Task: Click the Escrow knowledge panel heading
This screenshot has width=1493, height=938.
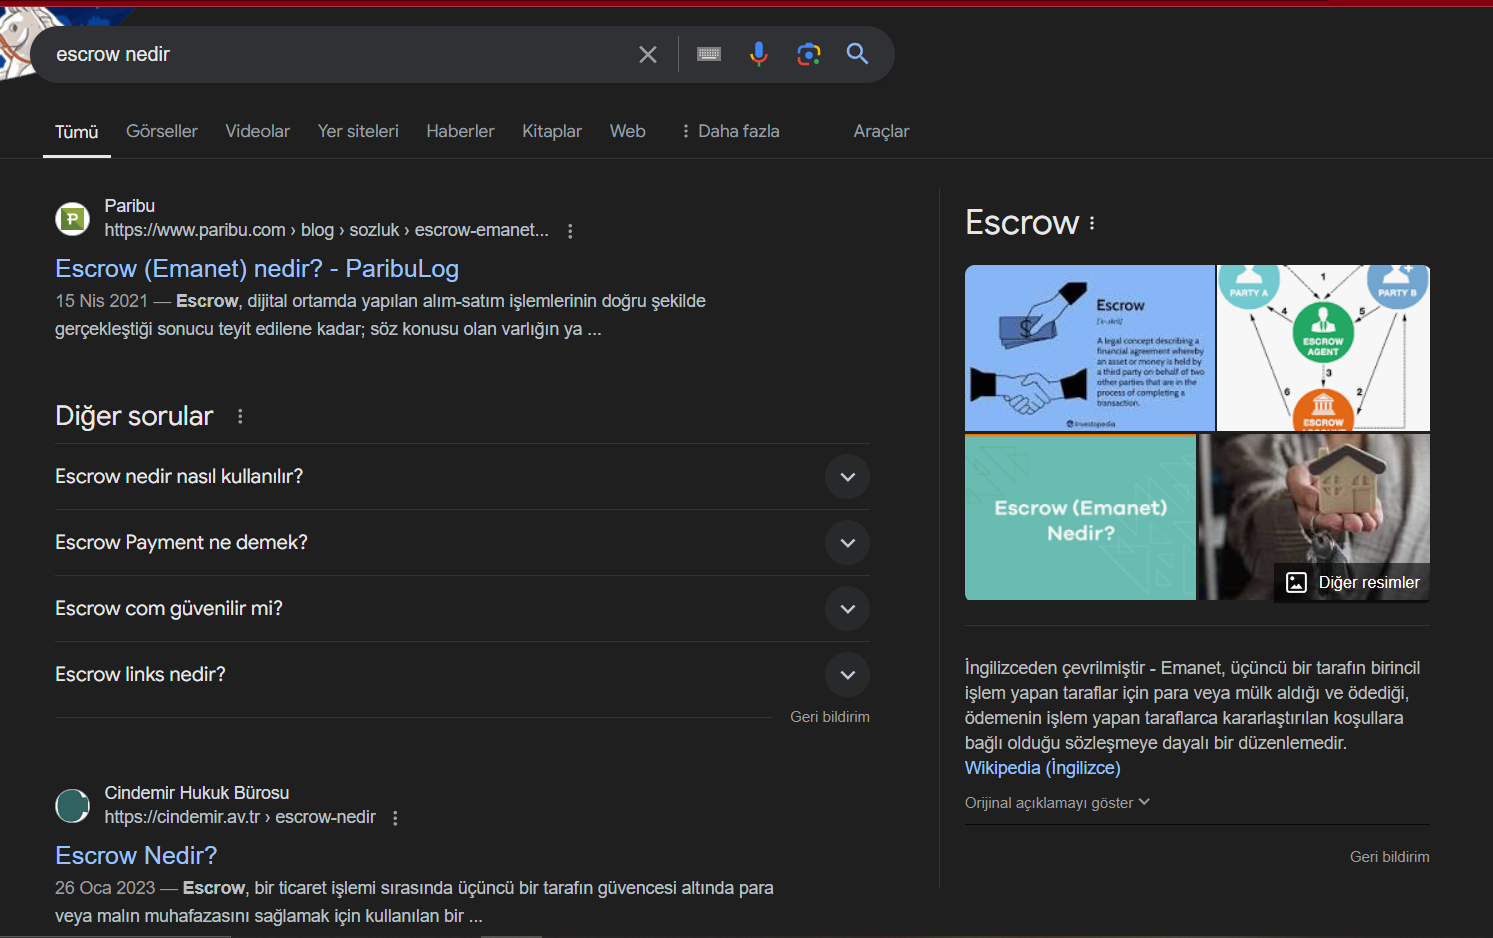Action: click(x=1022, y=222)
